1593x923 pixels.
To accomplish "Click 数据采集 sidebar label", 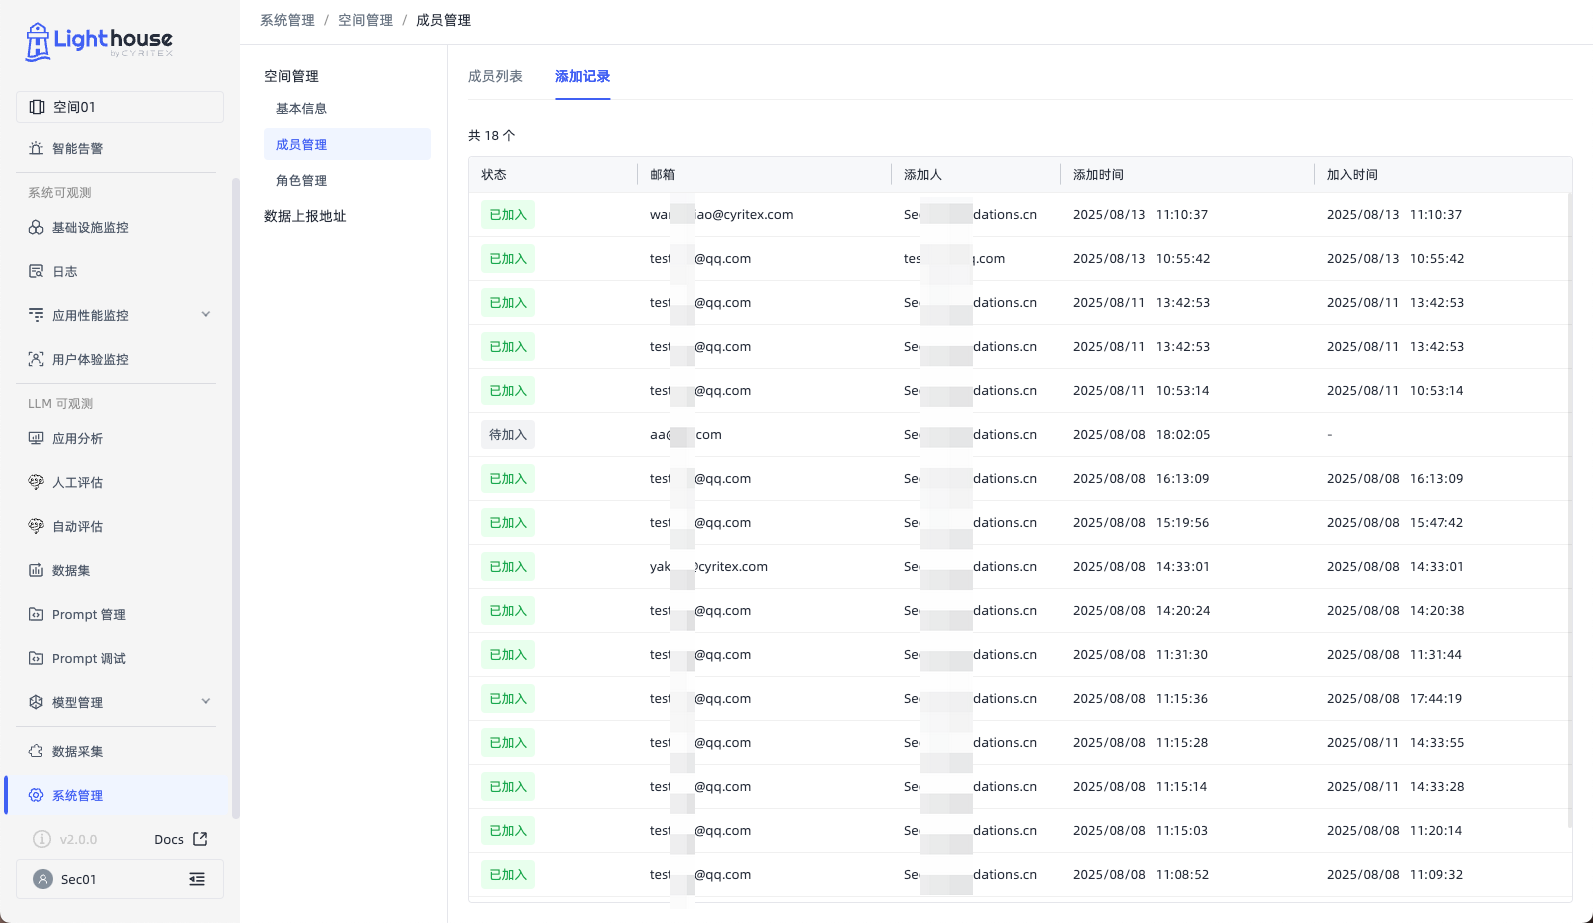I will point(77,751).
